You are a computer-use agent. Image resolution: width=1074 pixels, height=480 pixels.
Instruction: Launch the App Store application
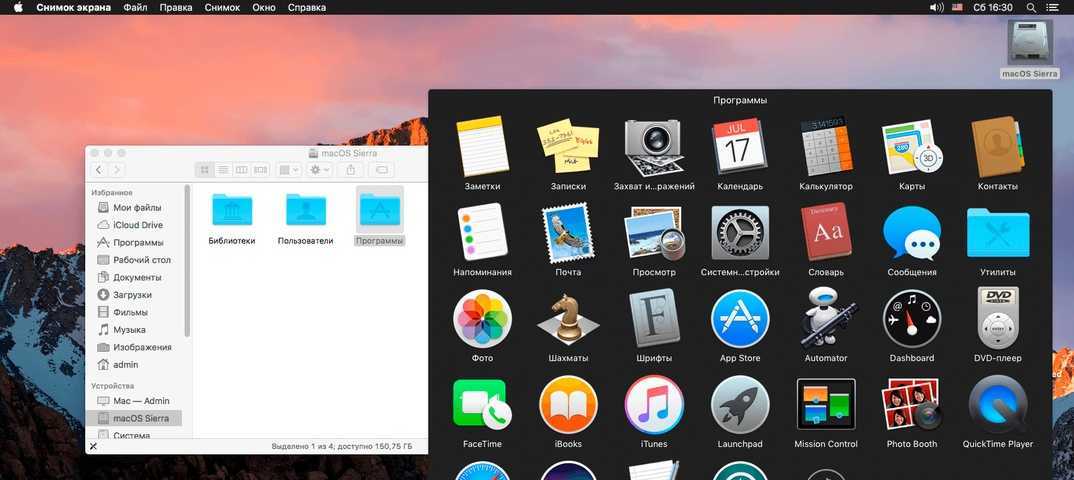(740, 319)
